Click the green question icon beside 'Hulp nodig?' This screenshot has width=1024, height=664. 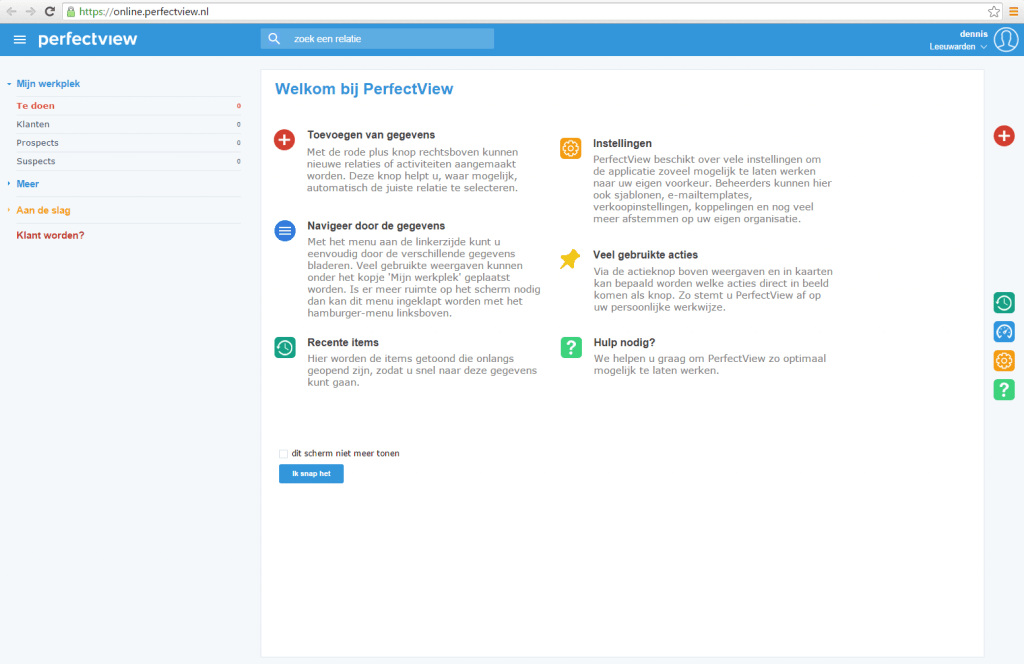(x=571, y=347)
